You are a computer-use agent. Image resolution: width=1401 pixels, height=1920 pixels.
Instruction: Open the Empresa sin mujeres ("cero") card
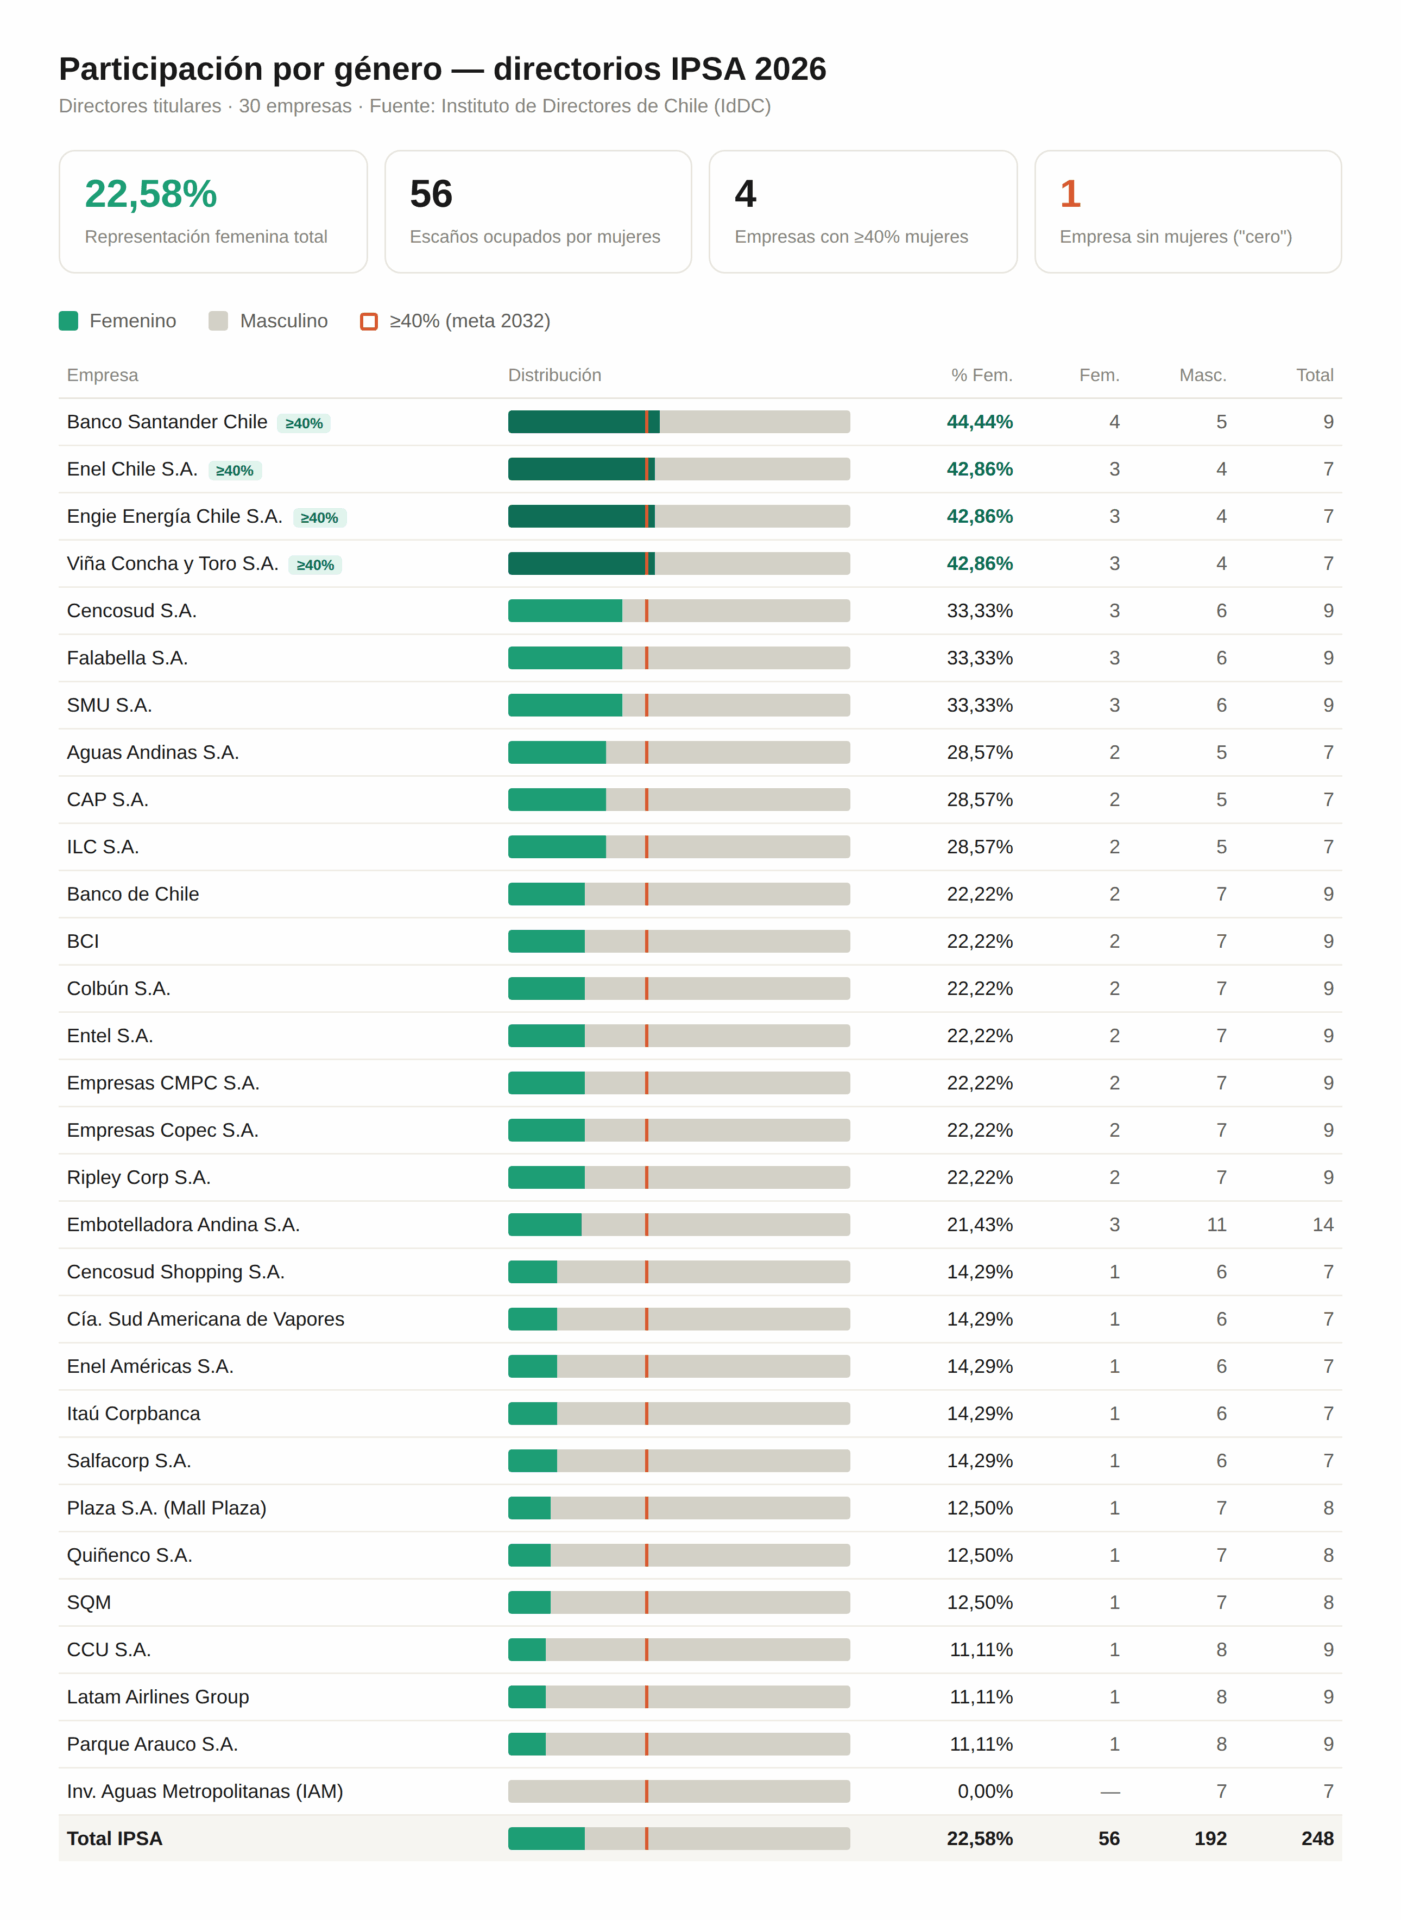(x=1188, y=212)
